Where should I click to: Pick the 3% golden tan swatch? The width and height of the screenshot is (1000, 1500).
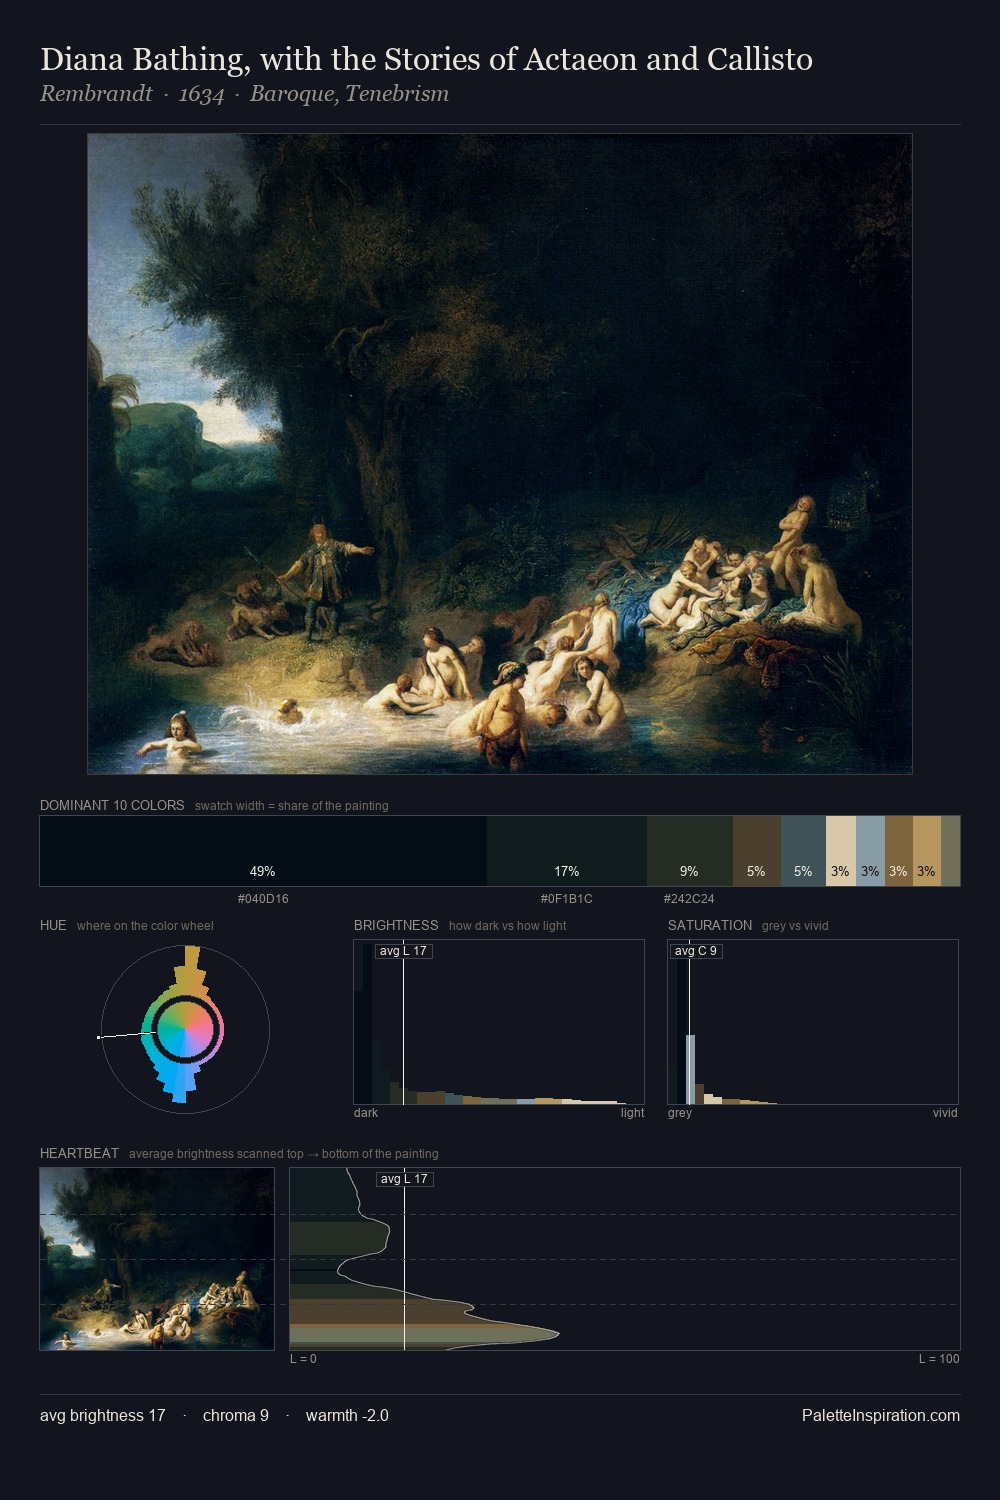[927, 851]
